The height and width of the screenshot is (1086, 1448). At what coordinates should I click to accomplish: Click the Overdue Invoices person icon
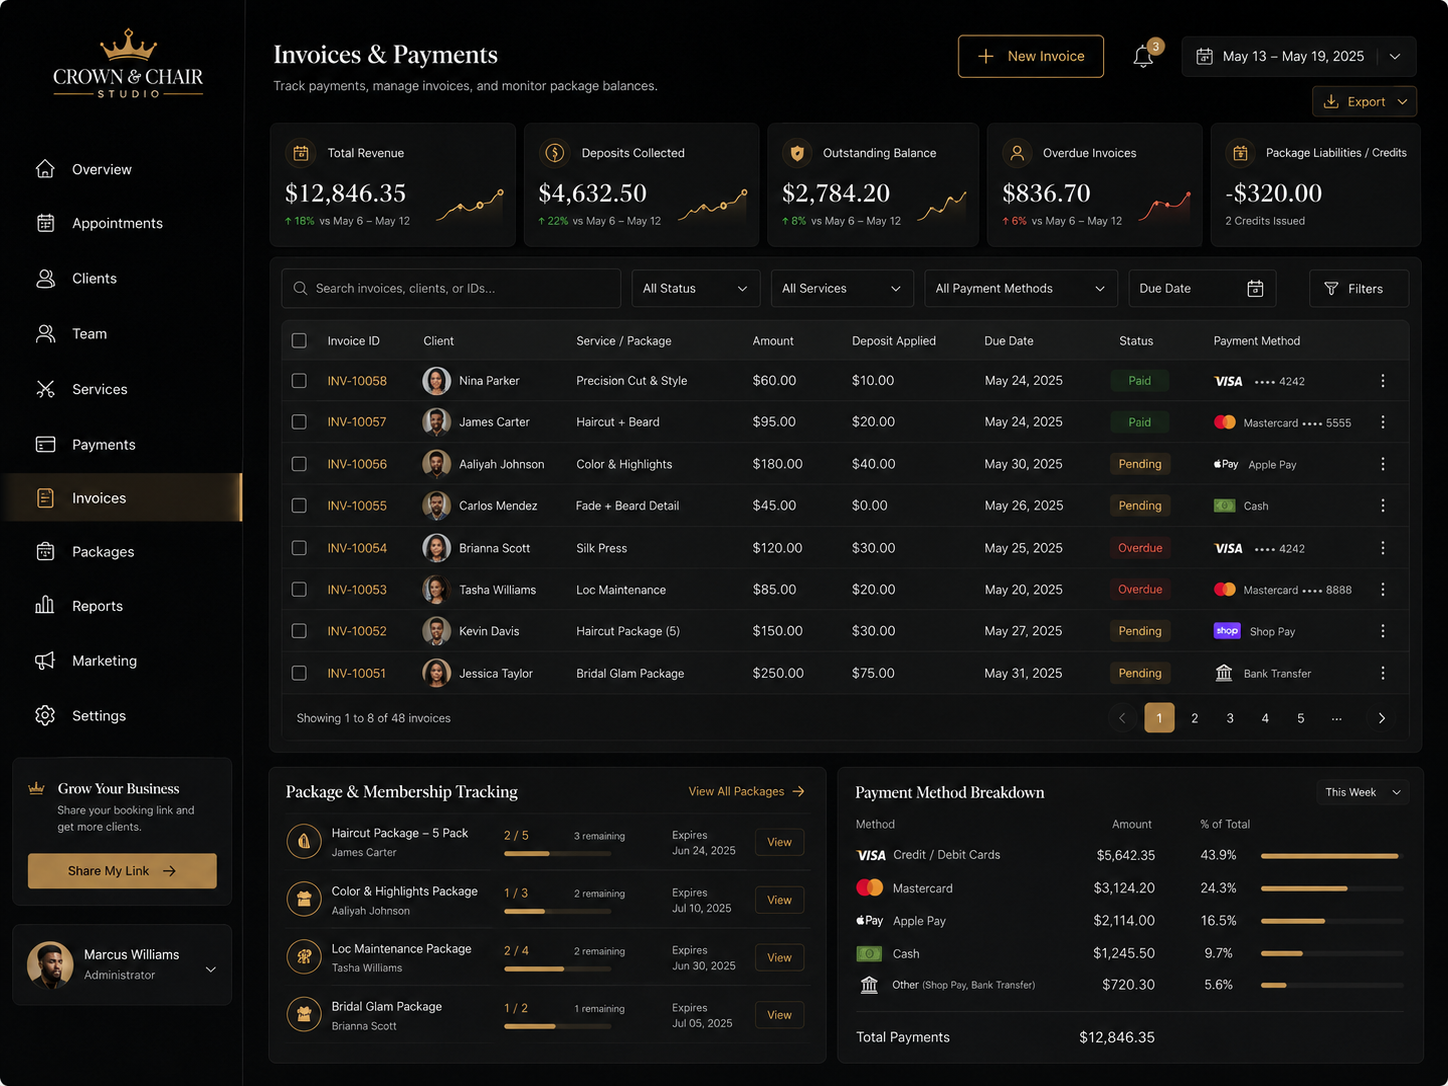[x=1017, y=153]
